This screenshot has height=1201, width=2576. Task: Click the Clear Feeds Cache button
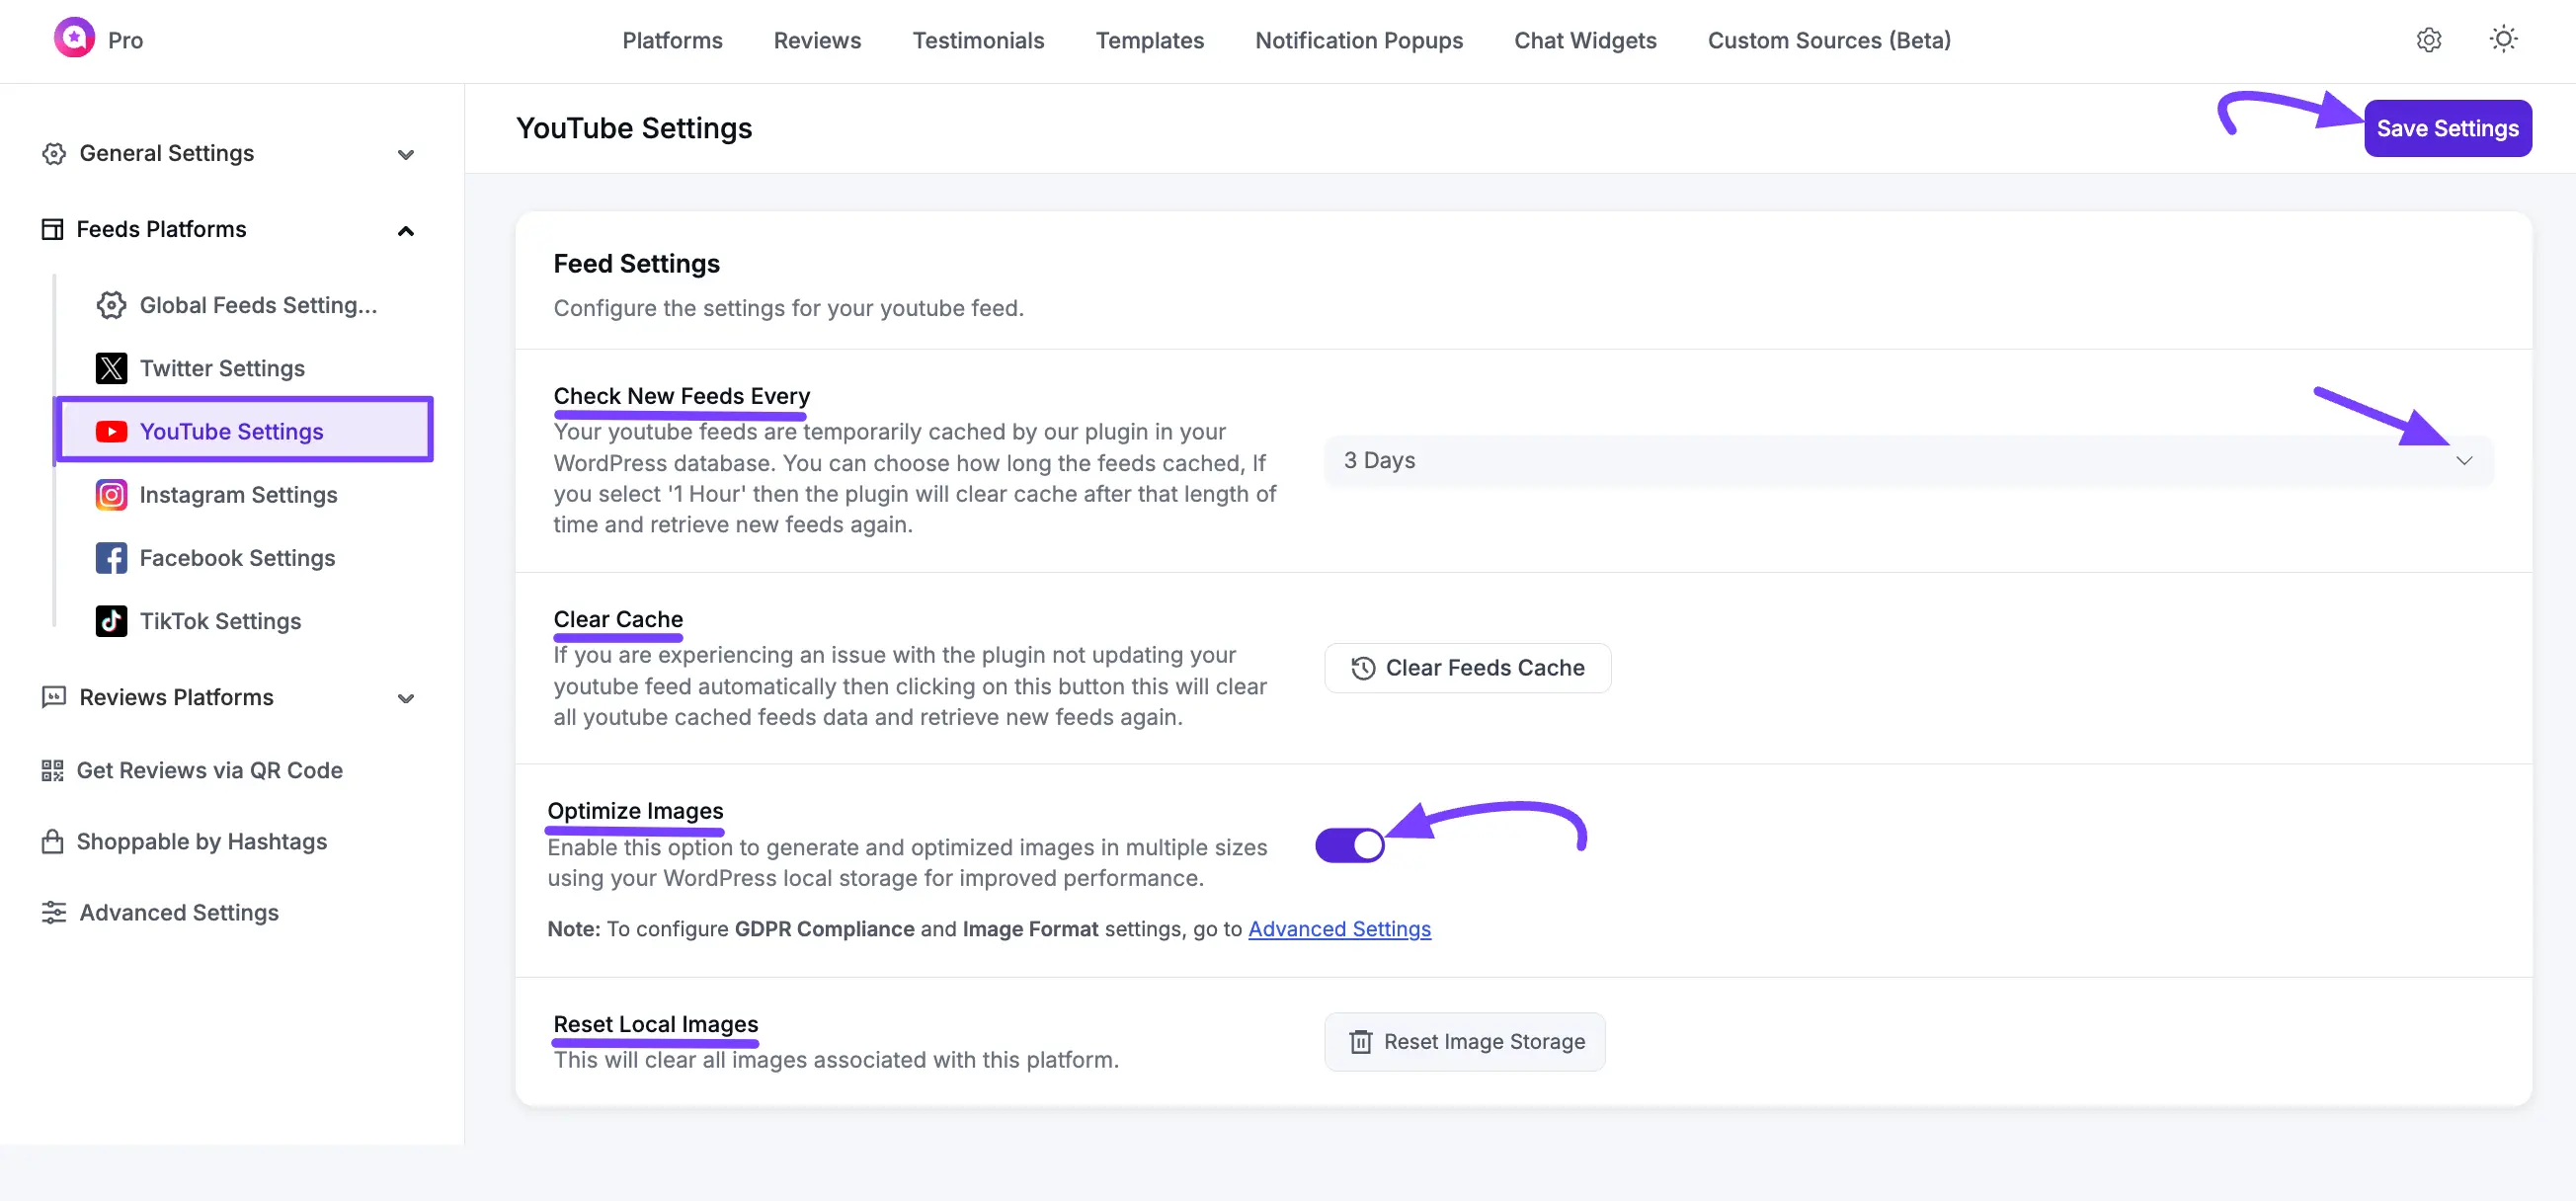click(1467, 668)
